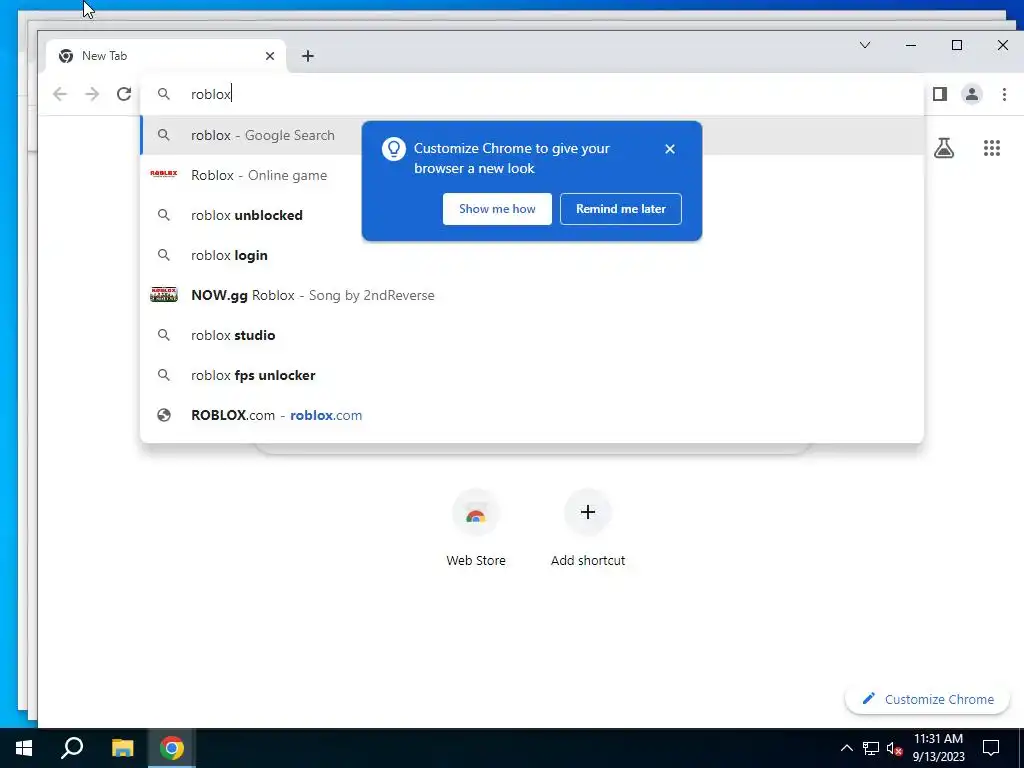Open Chrome's three-dot menu

(x=1004, y=94)
